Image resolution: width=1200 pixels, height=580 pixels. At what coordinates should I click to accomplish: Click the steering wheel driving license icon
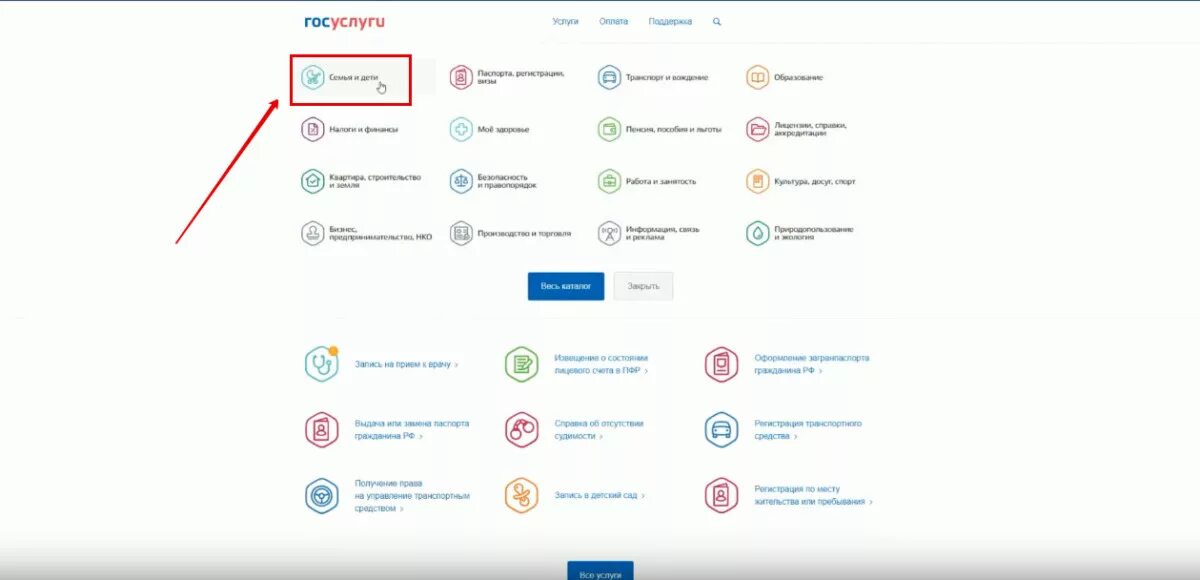(321, 495)
